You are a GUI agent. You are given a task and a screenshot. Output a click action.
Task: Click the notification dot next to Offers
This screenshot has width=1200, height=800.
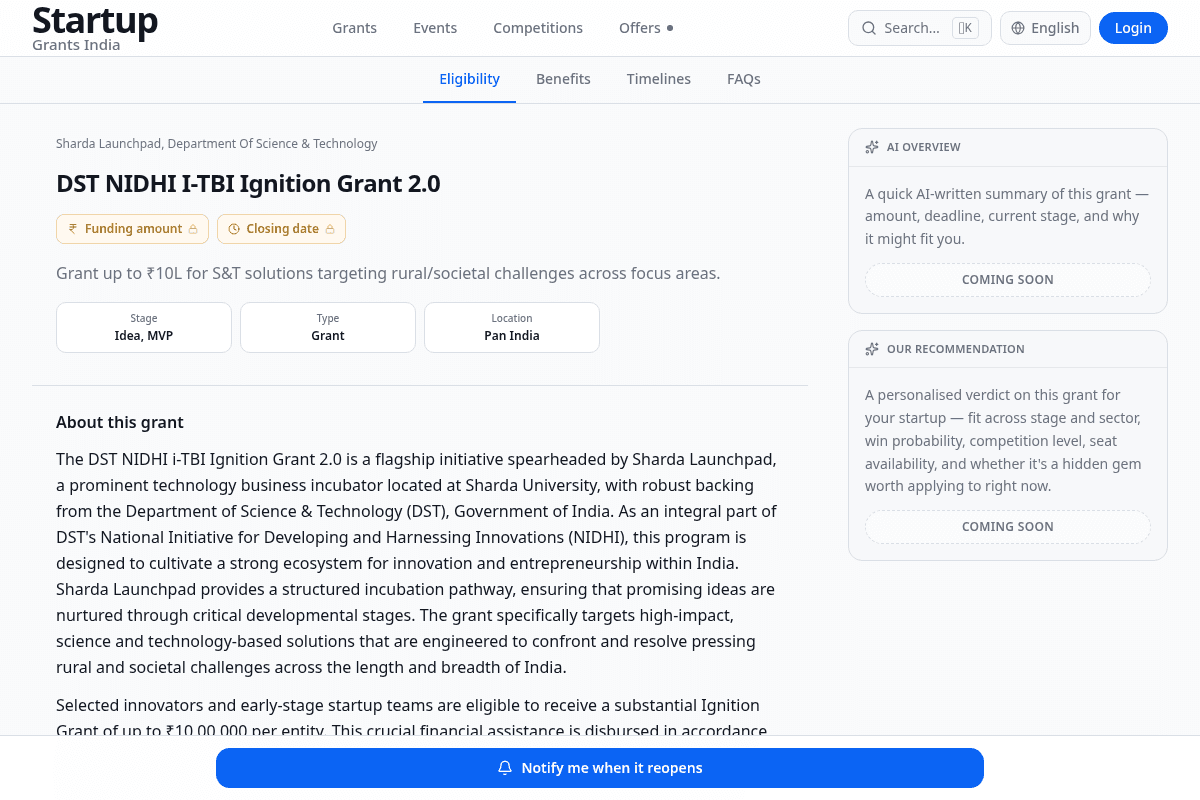click(x=670, y=28)
